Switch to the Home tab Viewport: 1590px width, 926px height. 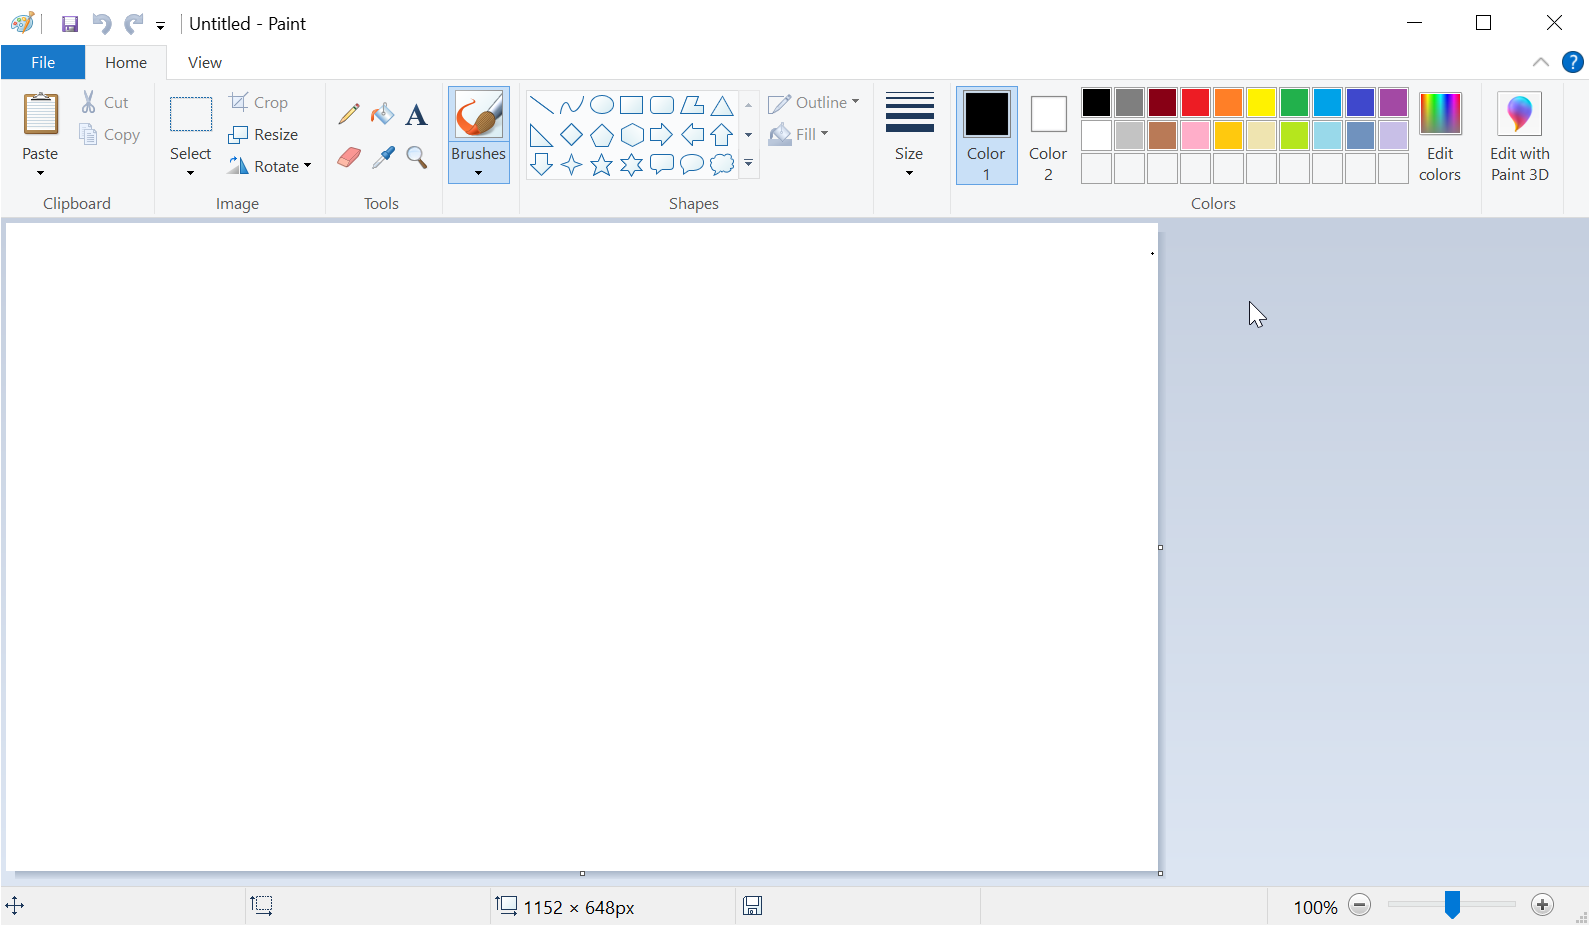coord(126,62)
